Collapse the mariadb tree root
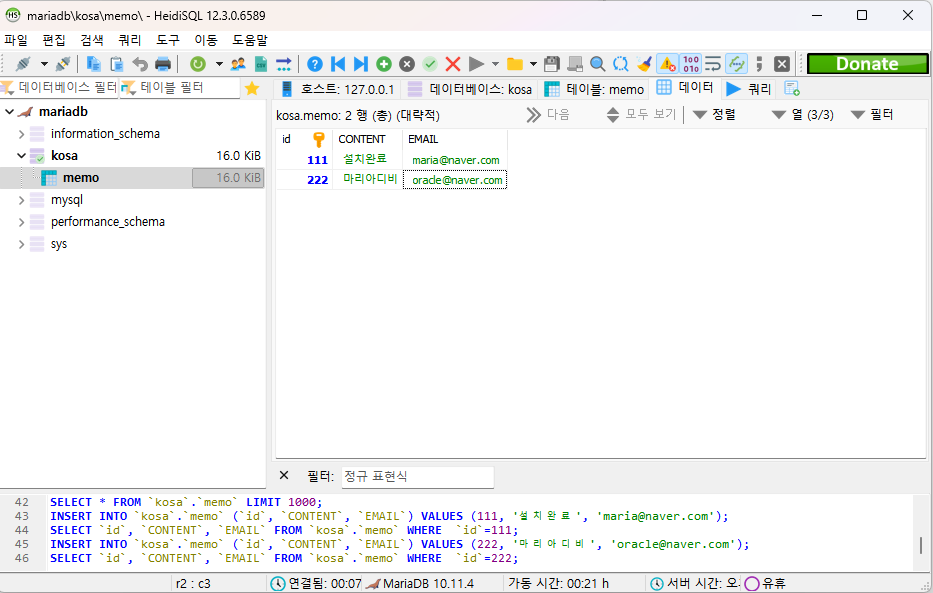Image resolution: width=933 pixels, height=593 pixels. (x=10, y=111)
